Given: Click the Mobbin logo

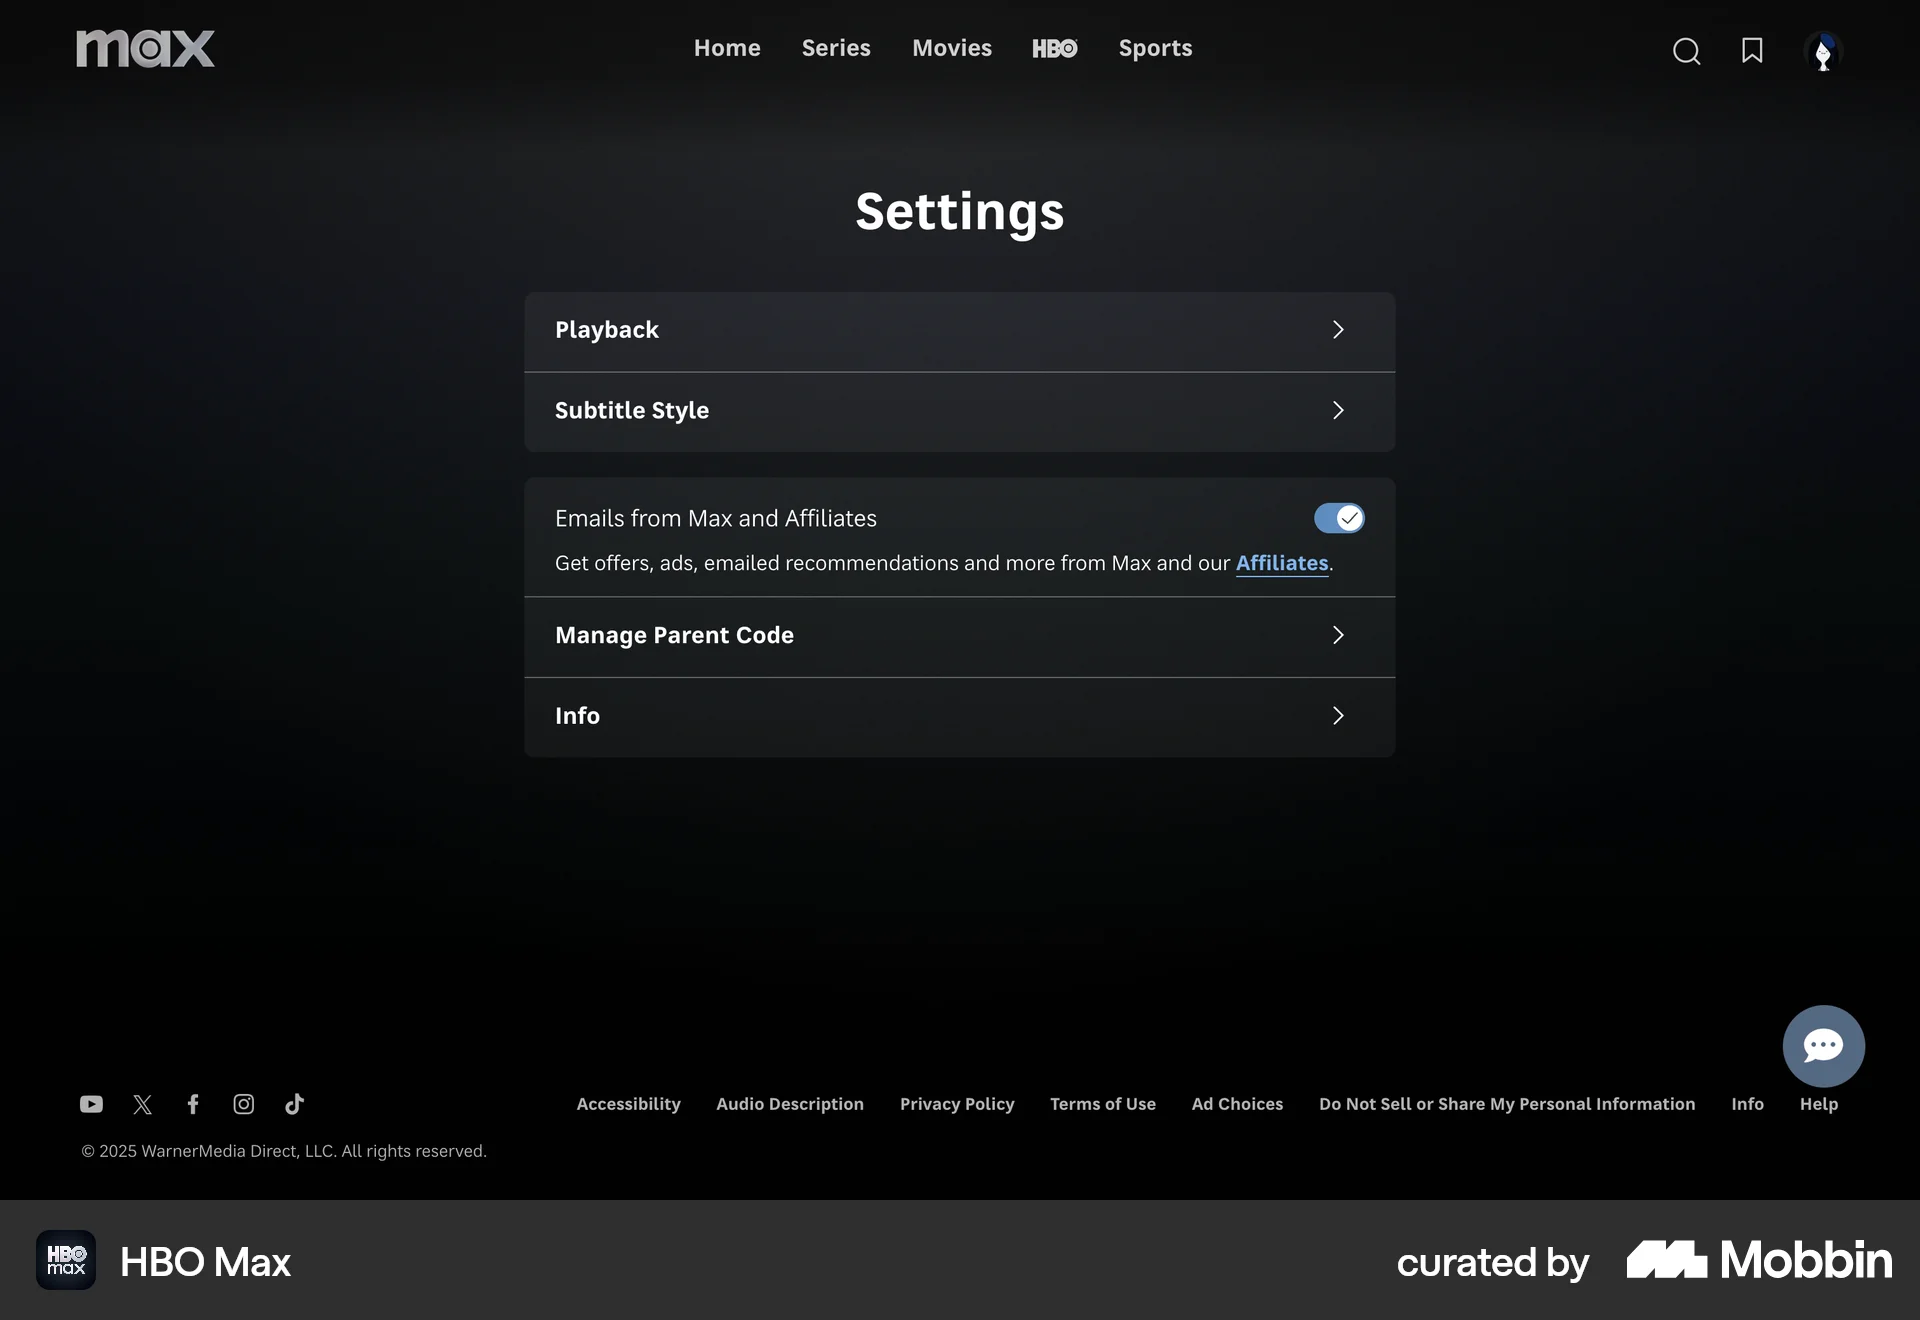Looking at the screenshot, I should (1757, 1261).
